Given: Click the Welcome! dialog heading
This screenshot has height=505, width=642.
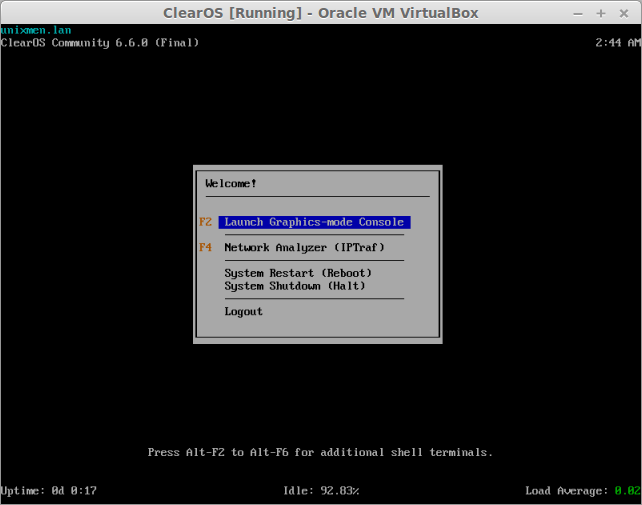Looking at the screenshot, I should coord(231,183).
